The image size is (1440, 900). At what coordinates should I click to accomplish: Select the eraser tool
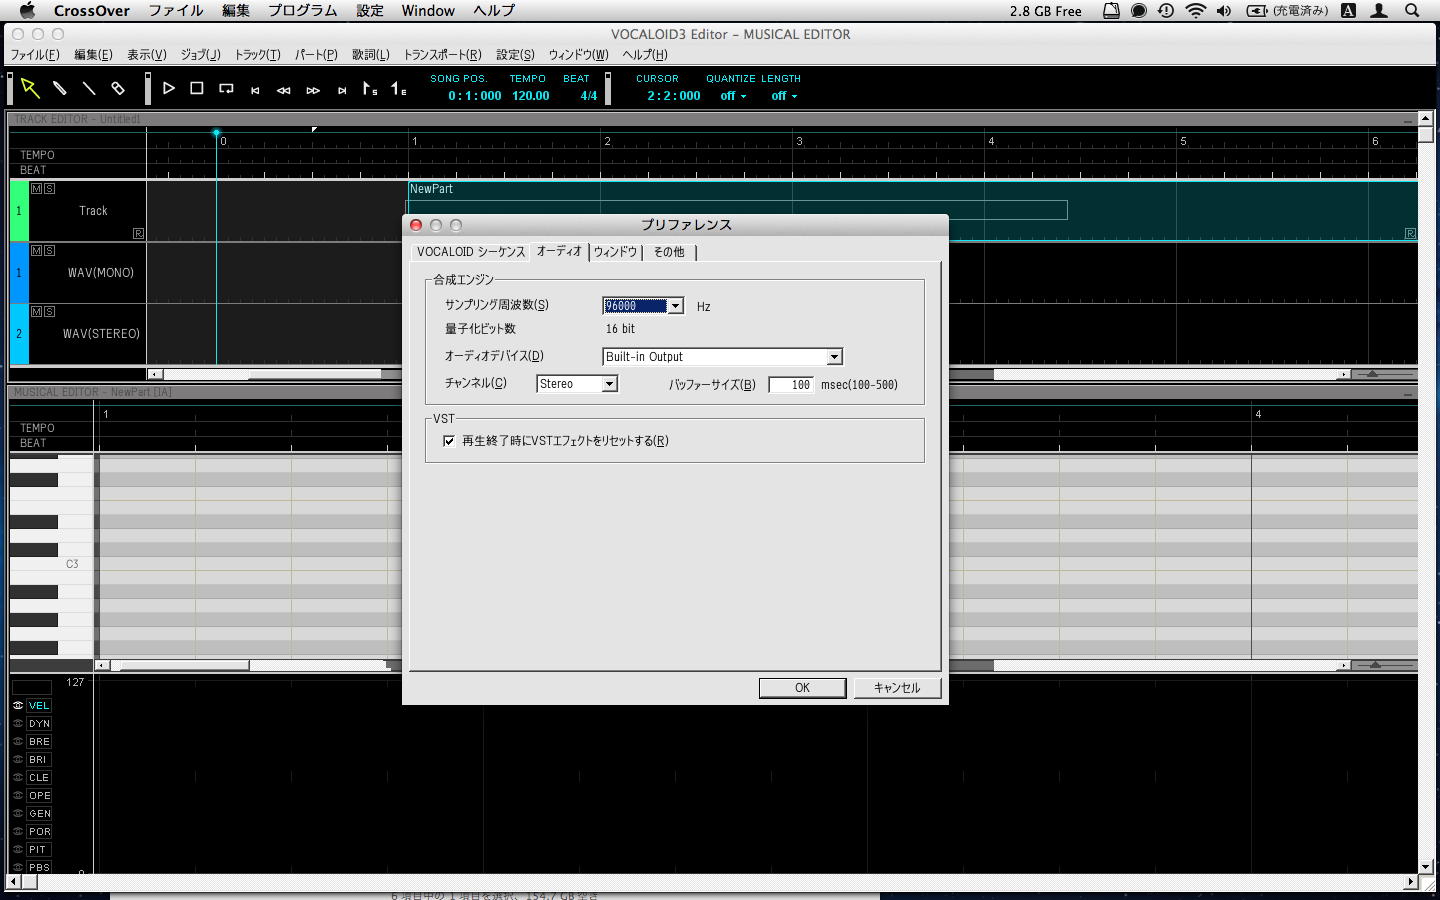(x=118, y=88)
